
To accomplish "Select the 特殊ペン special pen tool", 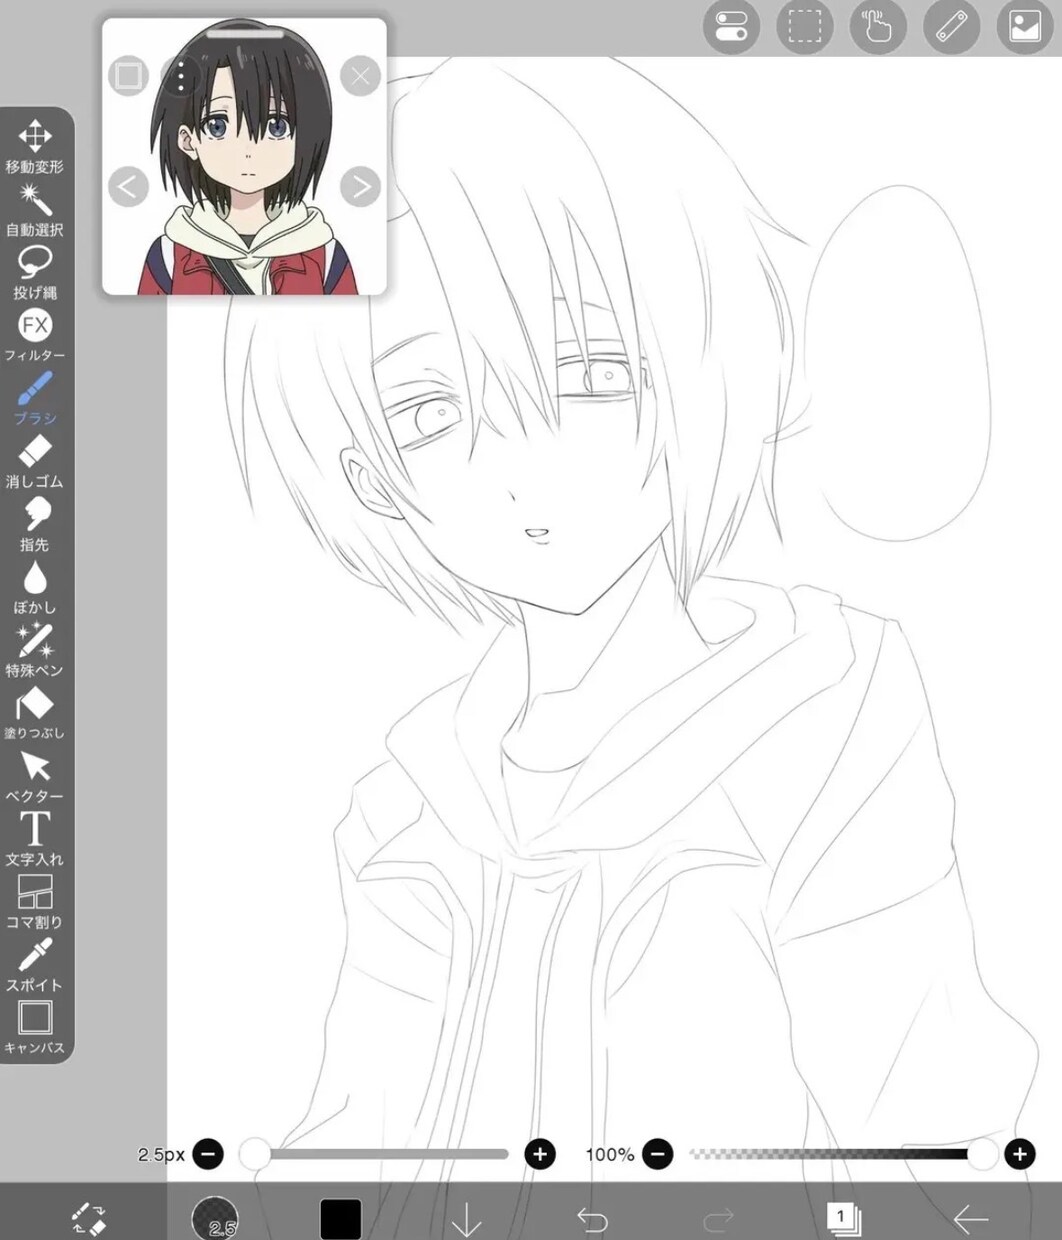I will pyautogui.click(x=35, y=650).
